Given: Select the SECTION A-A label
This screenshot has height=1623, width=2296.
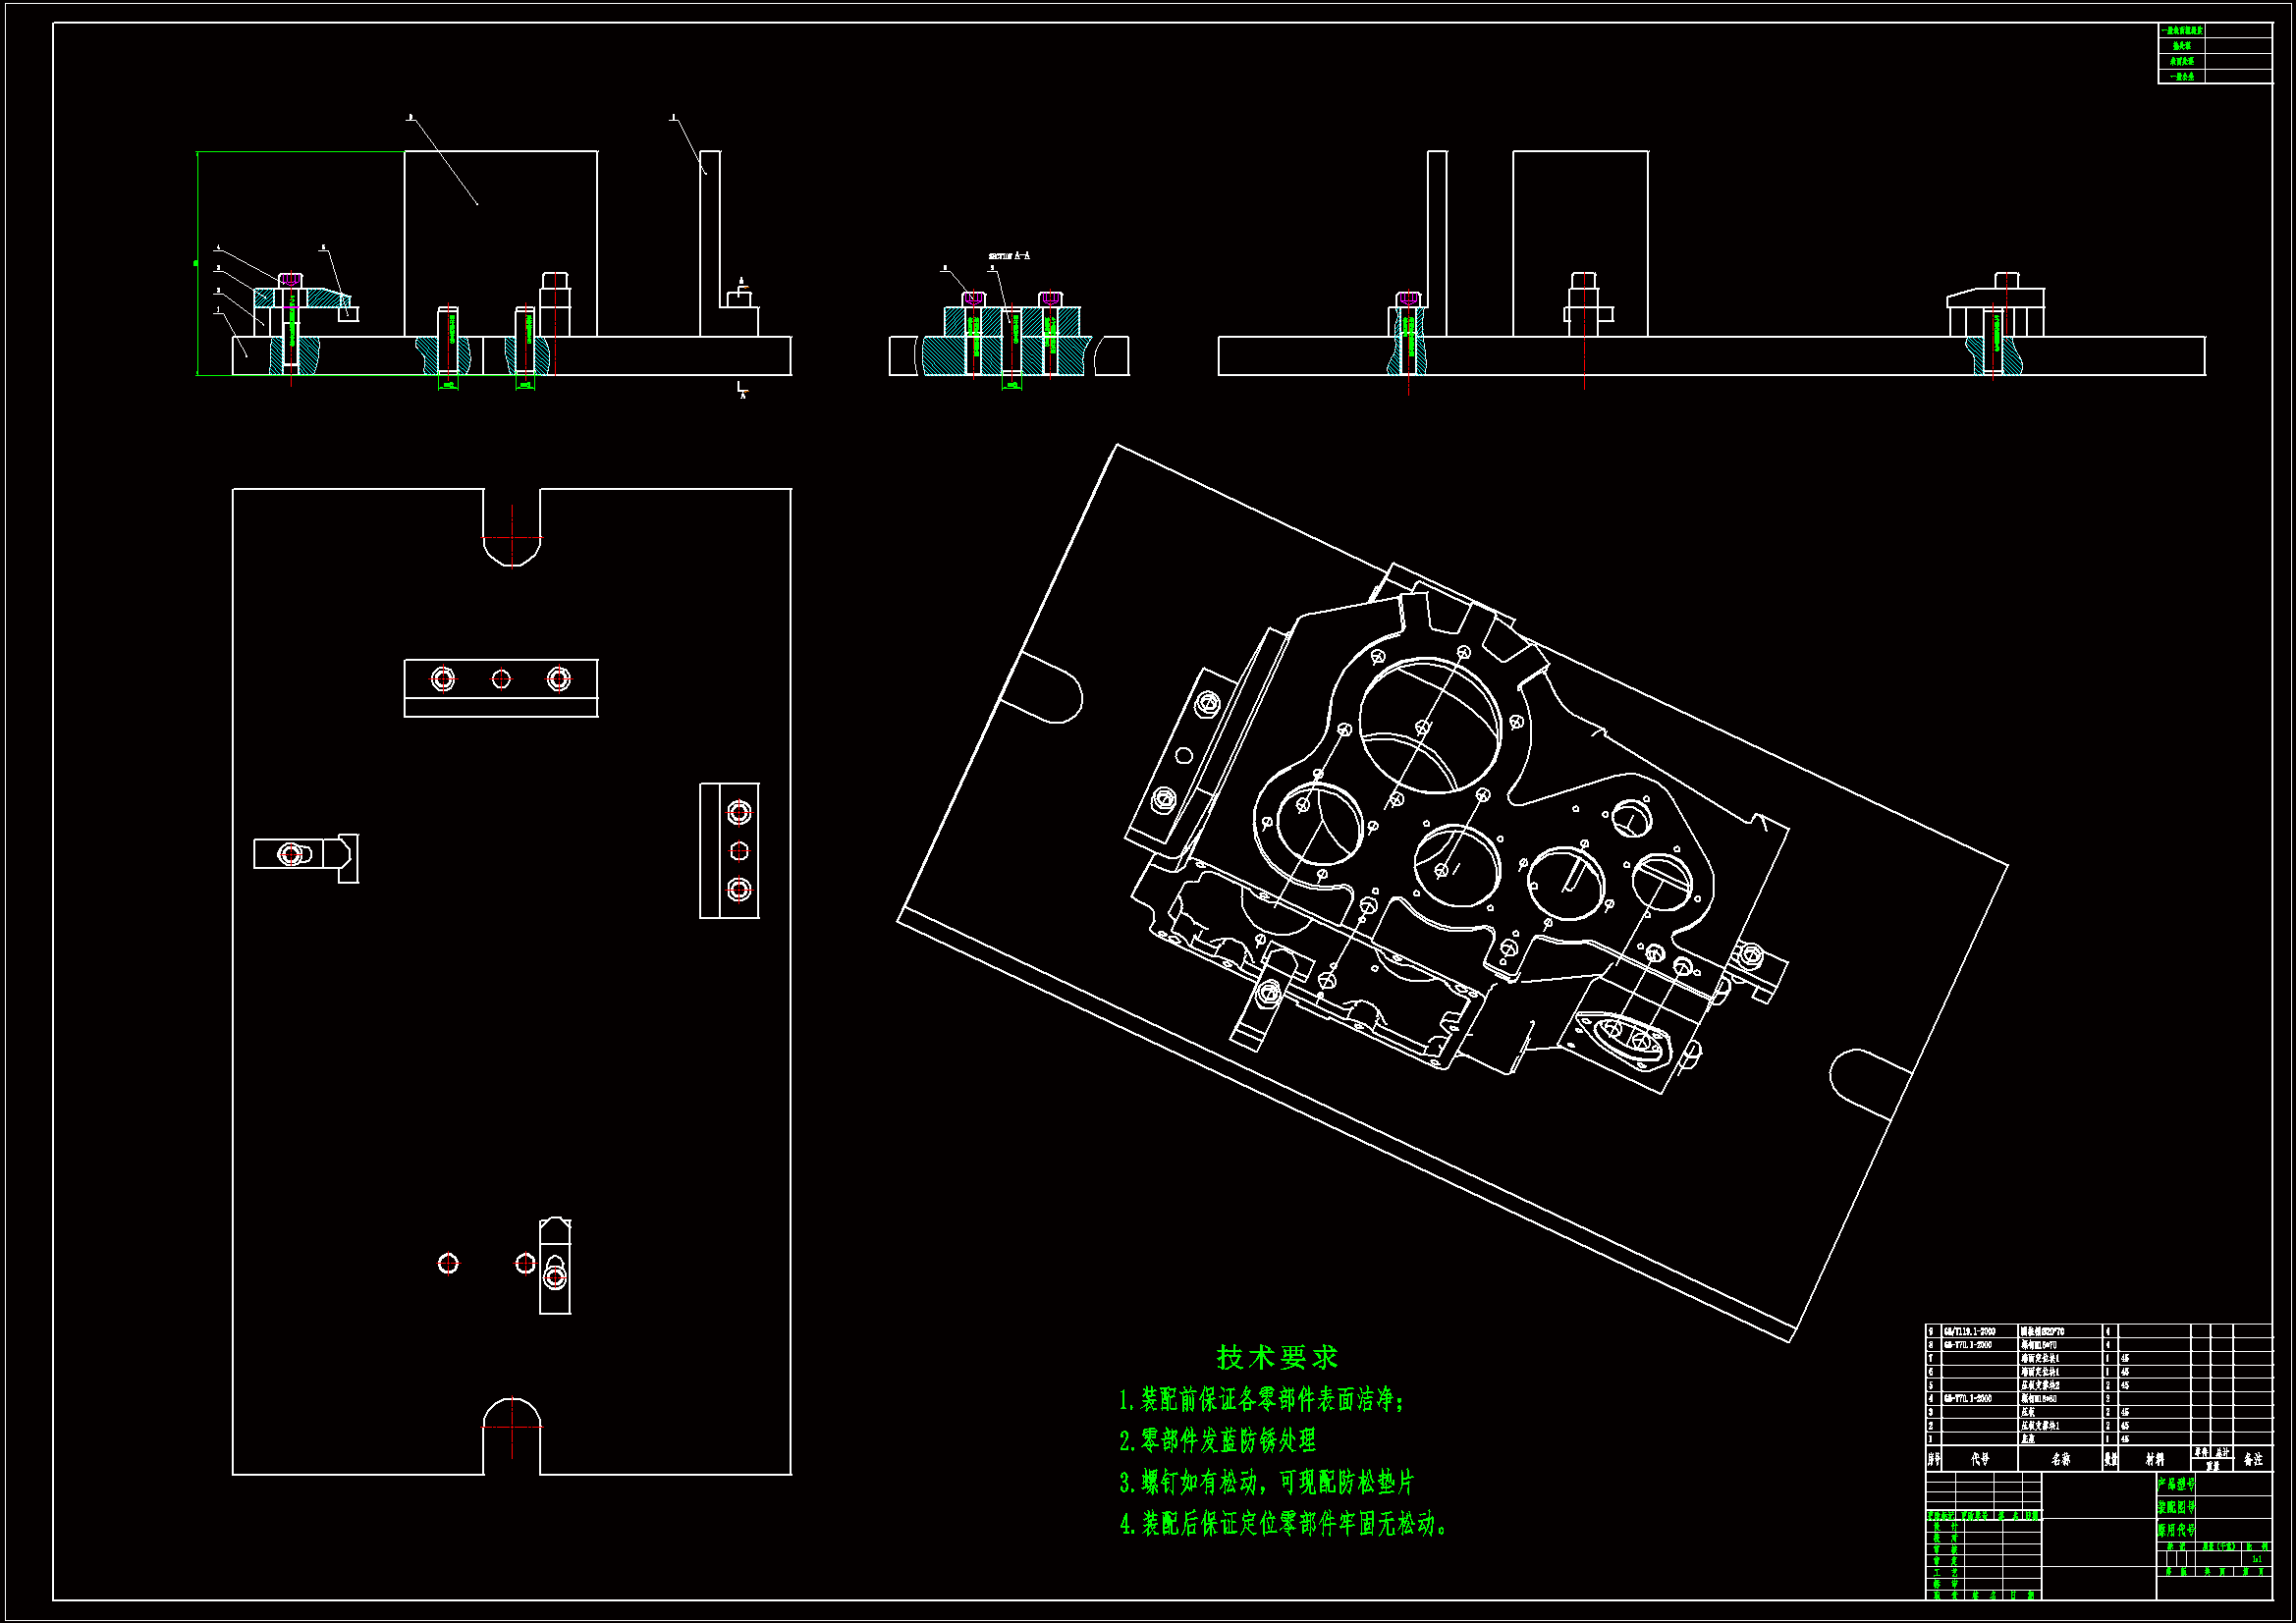Looking at the screenshot, I should [x=1009, y=257].
